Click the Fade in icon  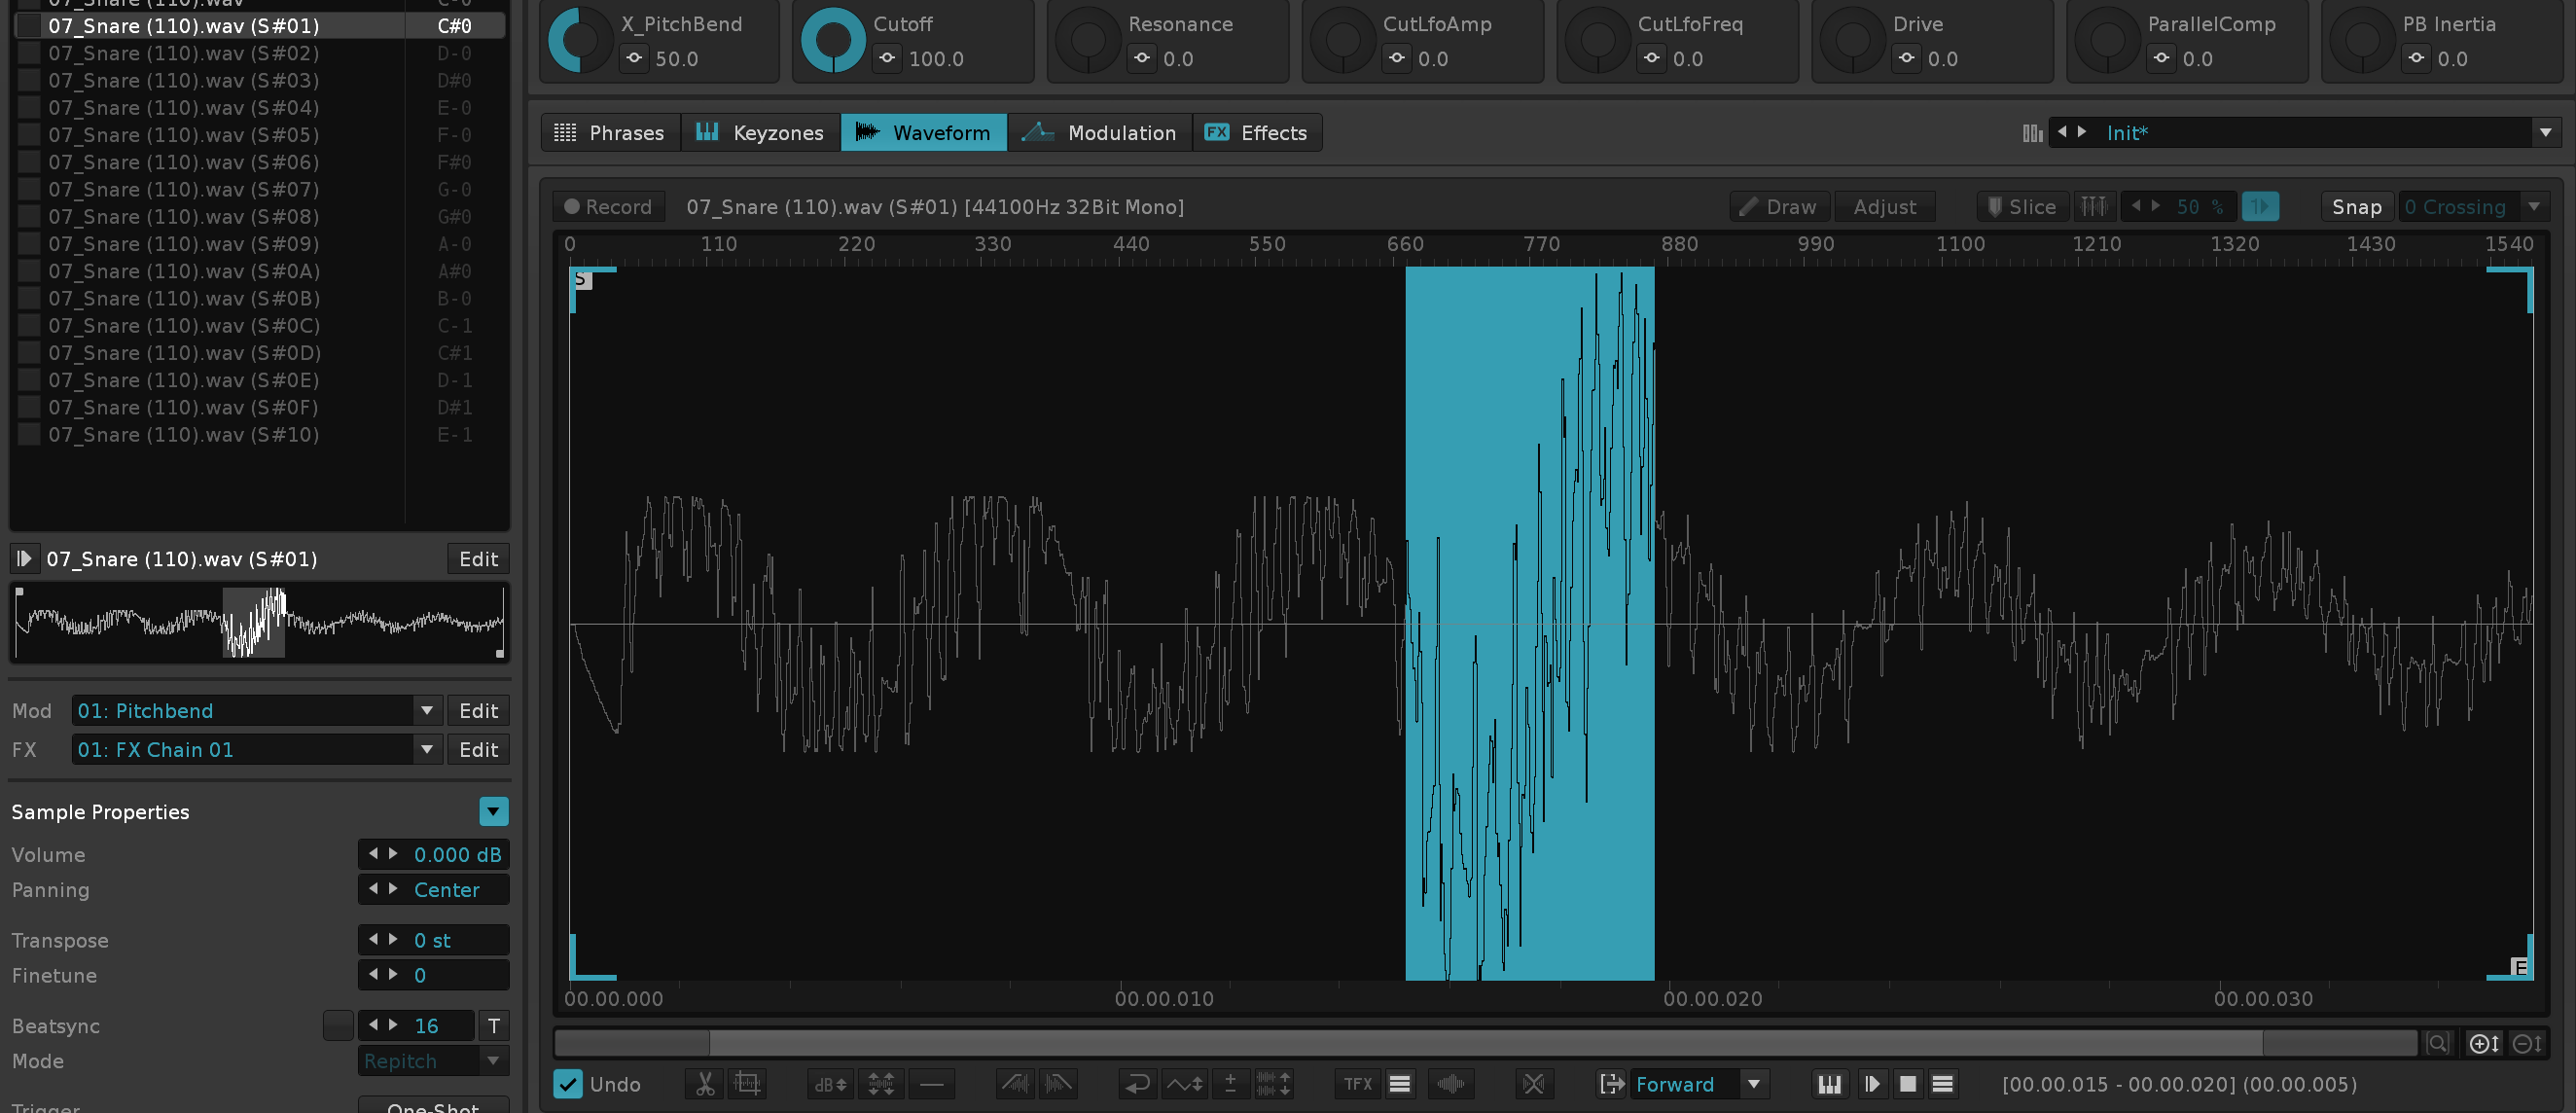coord(1015,1084)
